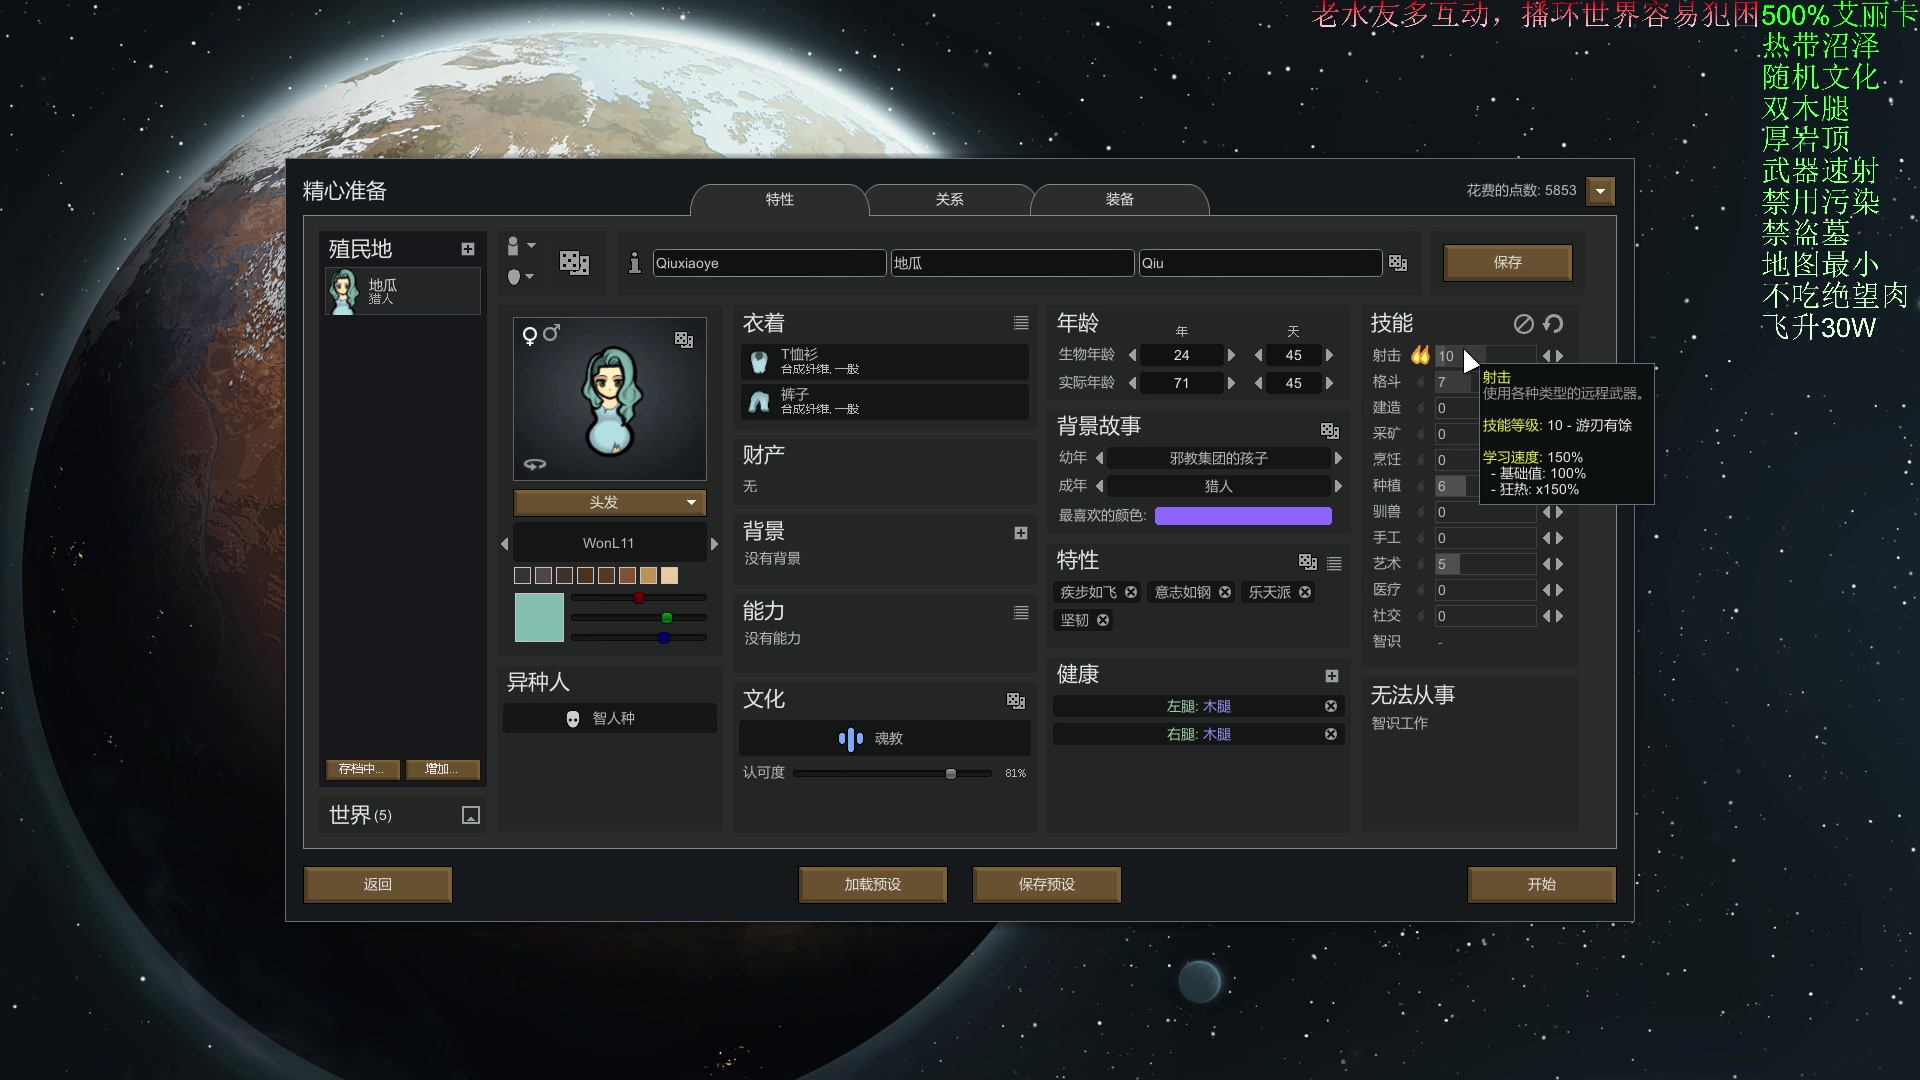Click the 开始 button
This screenshot has height=1080, width=1920.
(1541, 884)
